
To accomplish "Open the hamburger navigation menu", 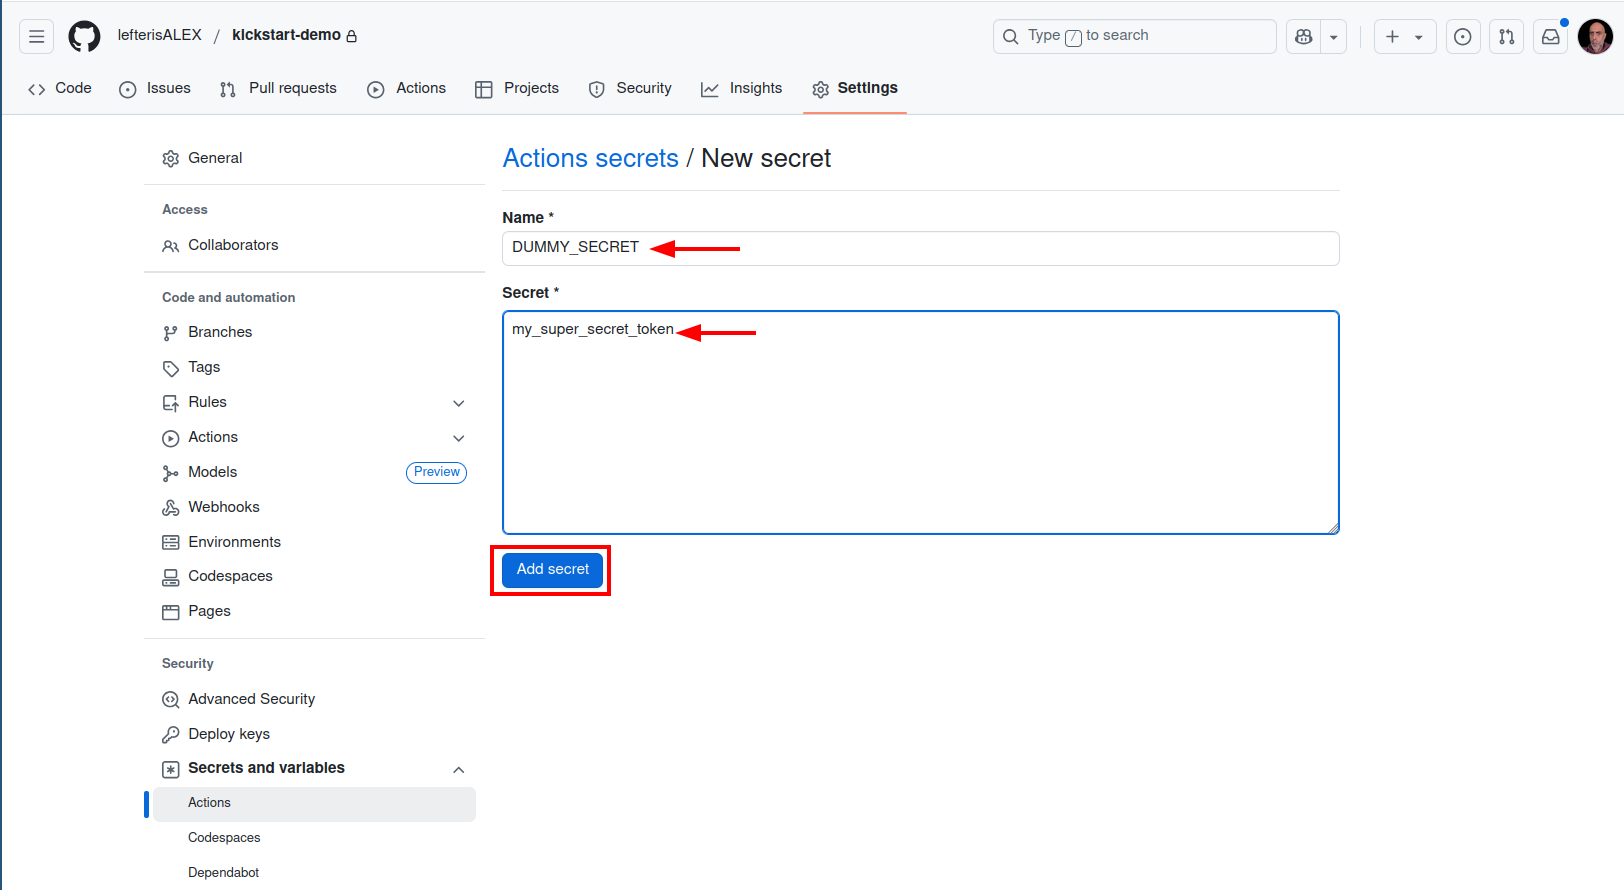I will tap(36, 37).
